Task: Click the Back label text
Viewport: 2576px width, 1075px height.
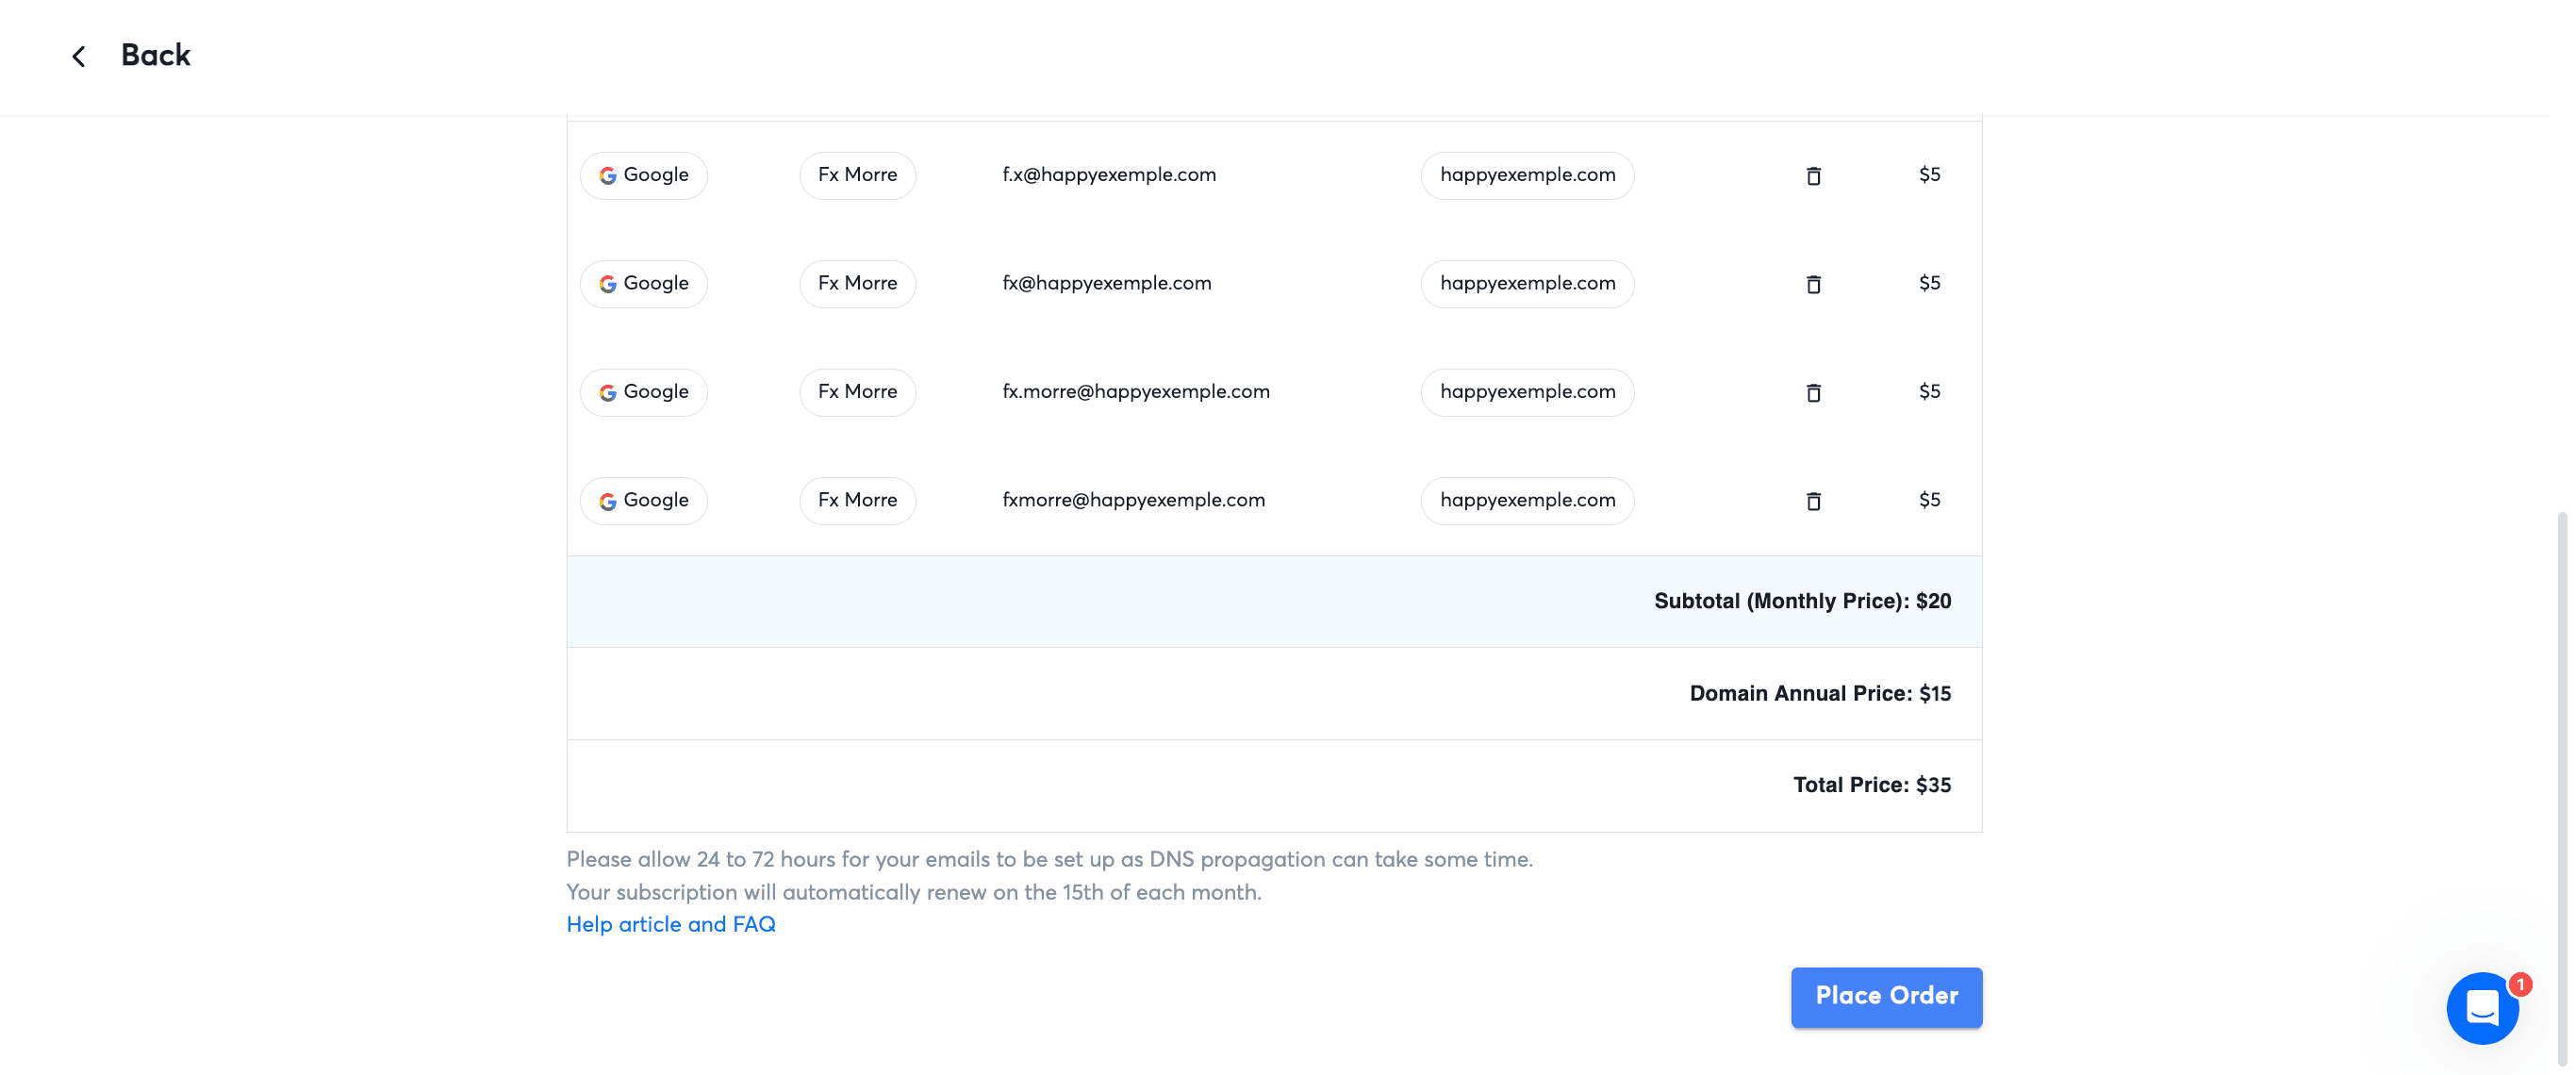Action: coord(155,55)
